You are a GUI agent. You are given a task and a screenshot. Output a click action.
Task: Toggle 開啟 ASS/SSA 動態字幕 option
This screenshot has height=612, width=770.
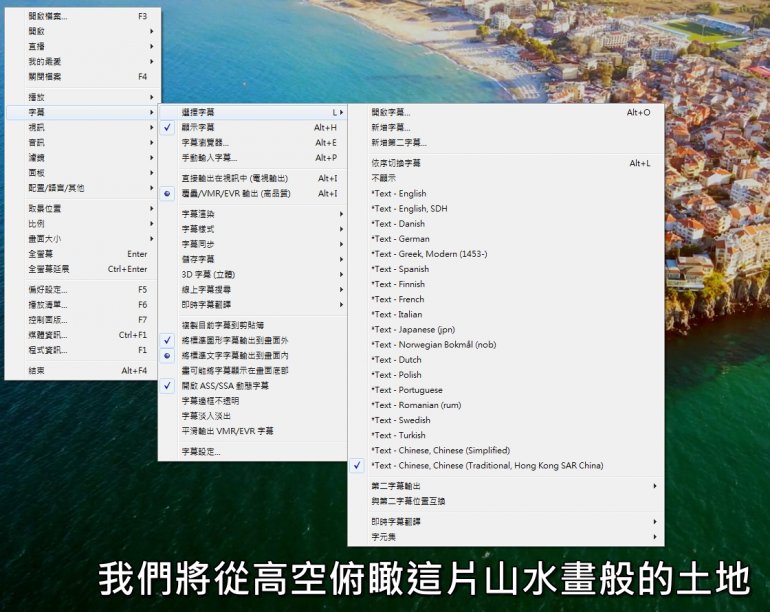tap(252, 386)
